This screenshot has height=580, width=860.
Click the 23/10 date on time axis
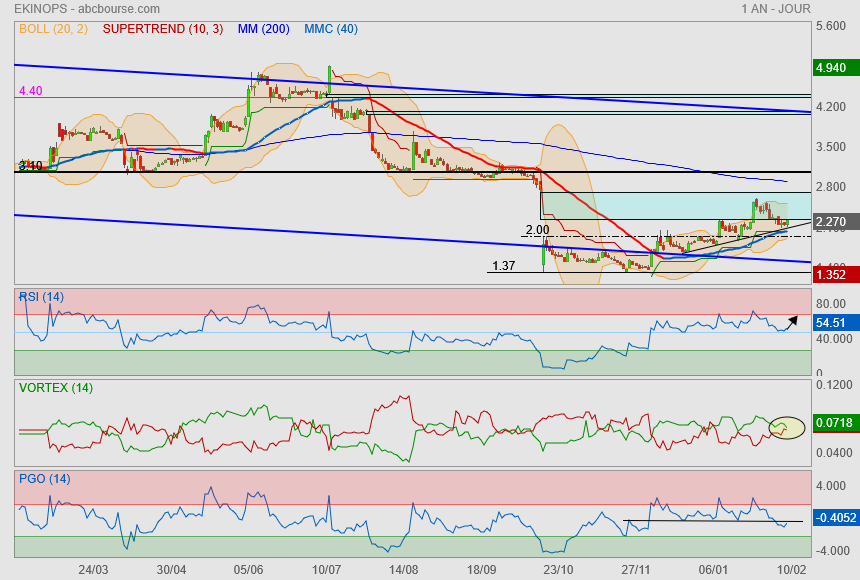coord(557,568)
